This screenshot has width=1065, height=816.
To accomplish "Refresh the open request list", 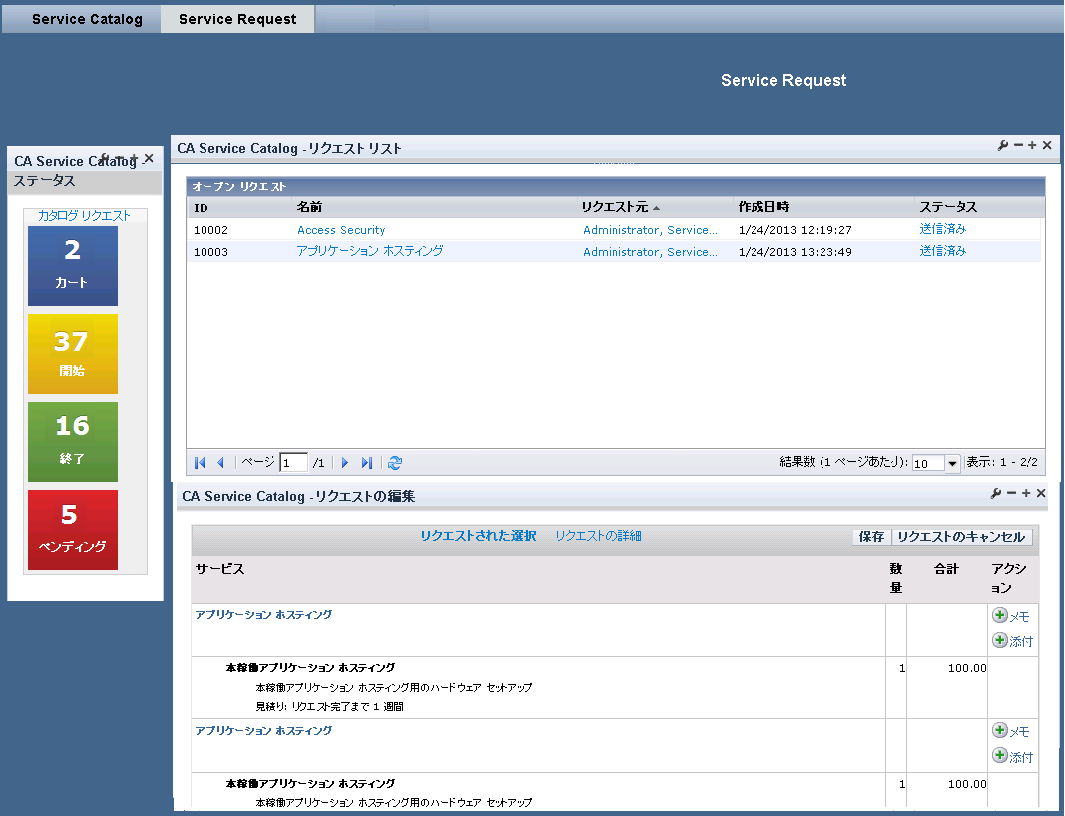I will pos(395,462).
